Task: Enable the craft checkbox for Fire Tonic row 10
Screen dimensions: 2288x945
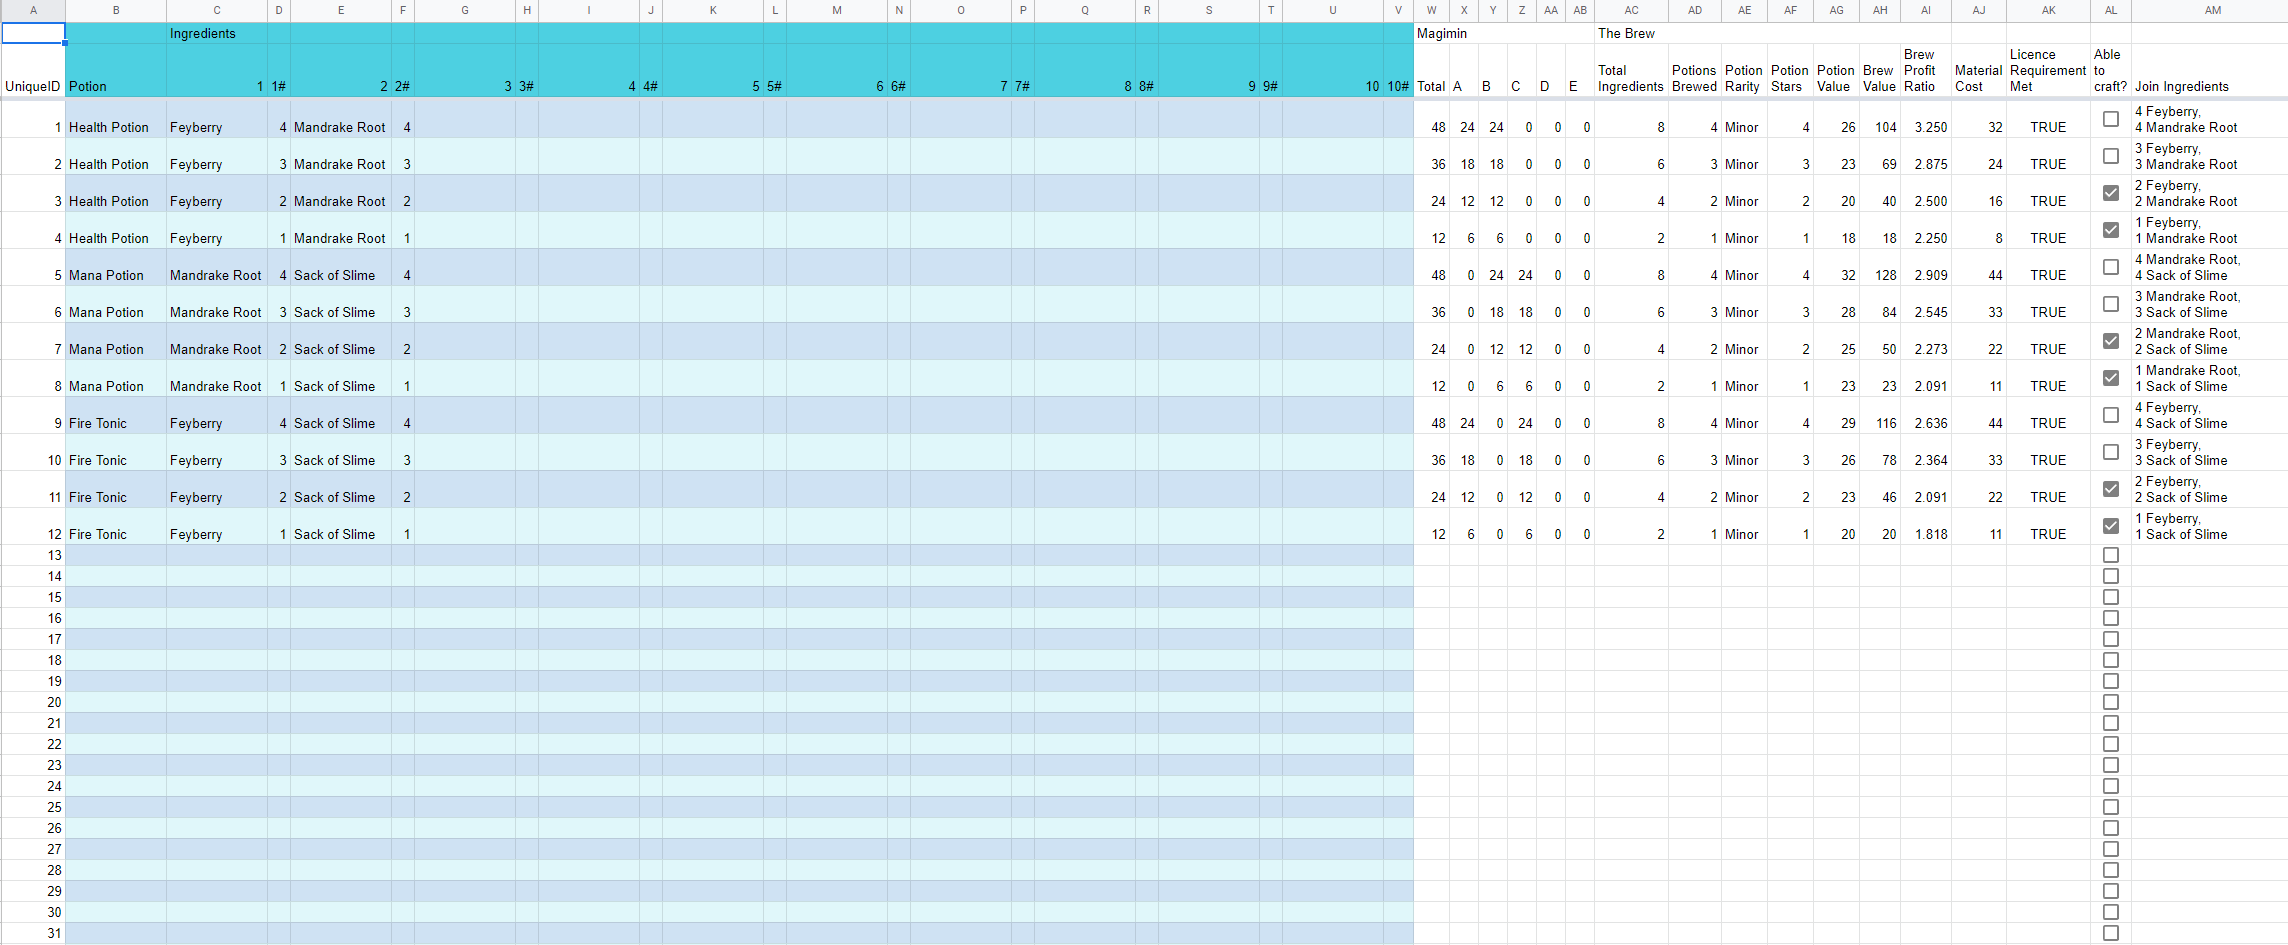Action: coord(2110,452)
